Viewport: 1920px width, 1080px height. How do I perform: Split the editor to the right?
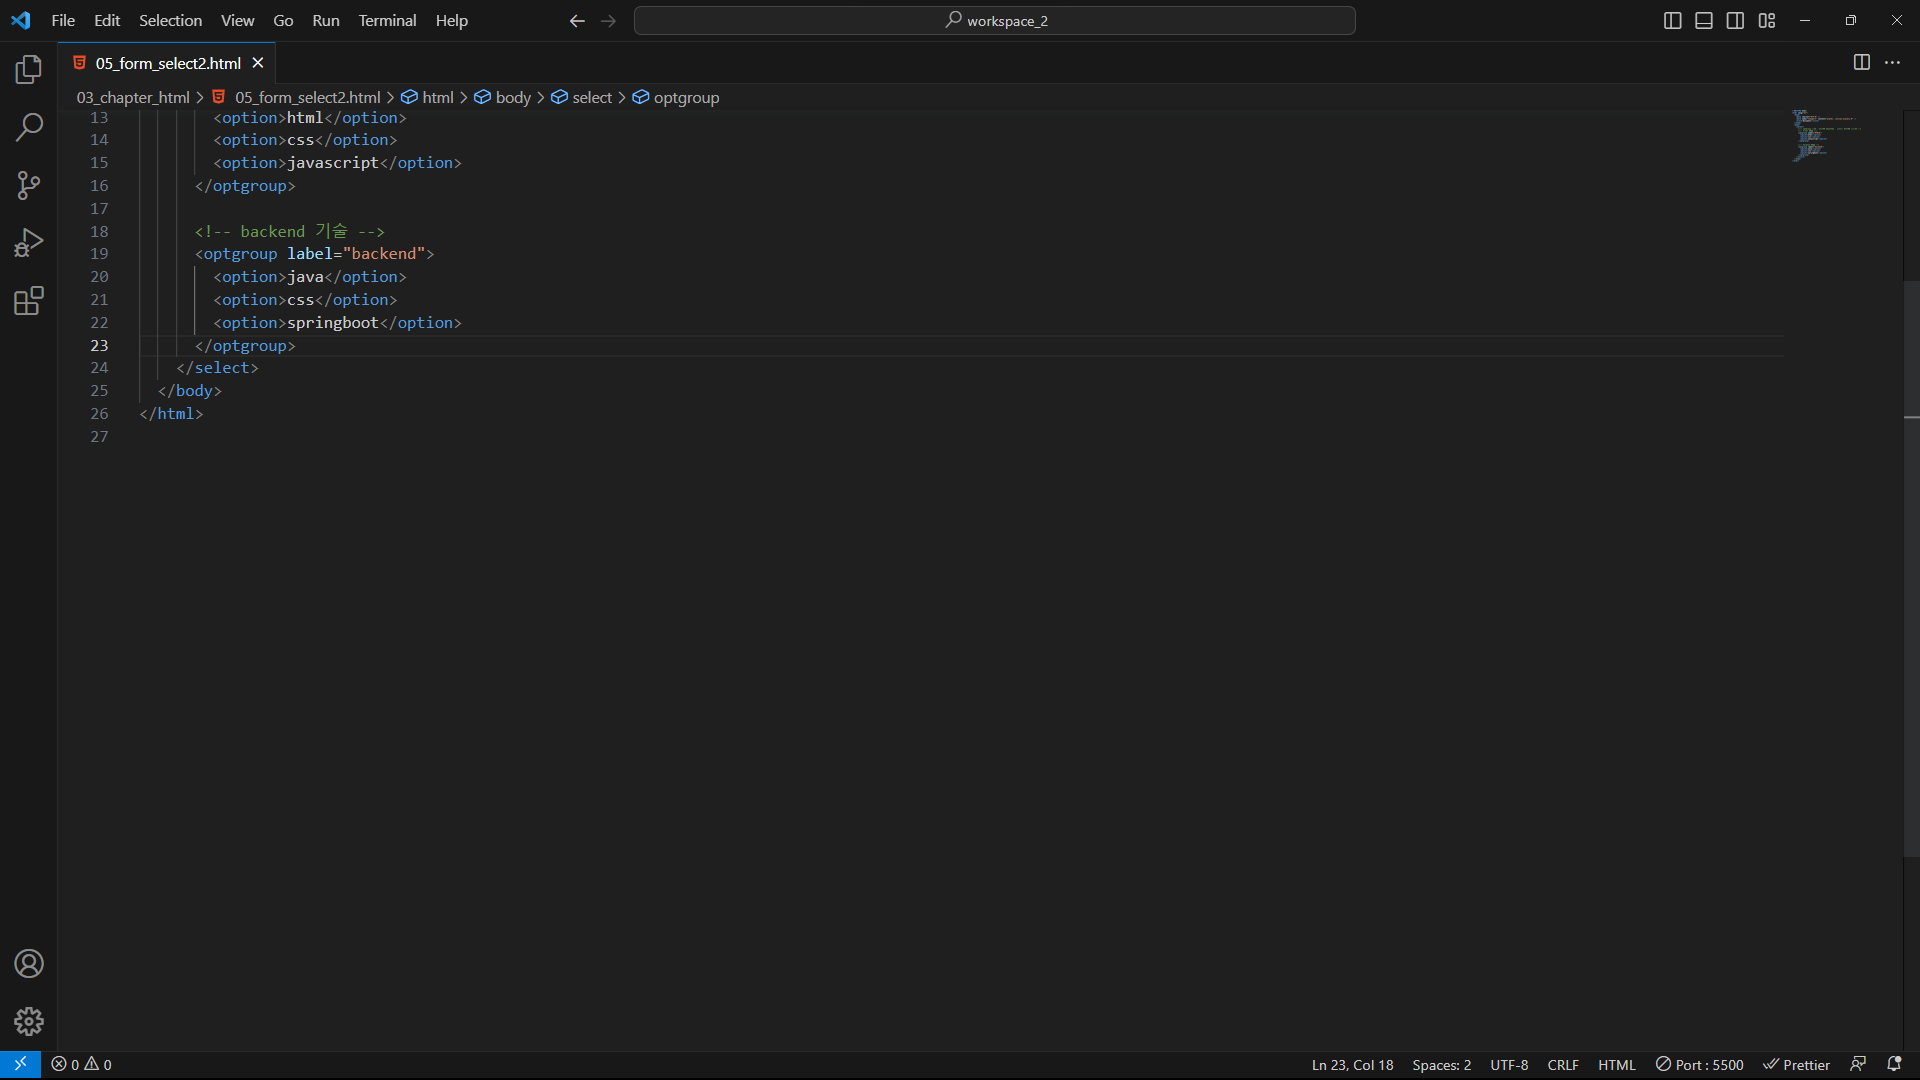(1861, 63)
